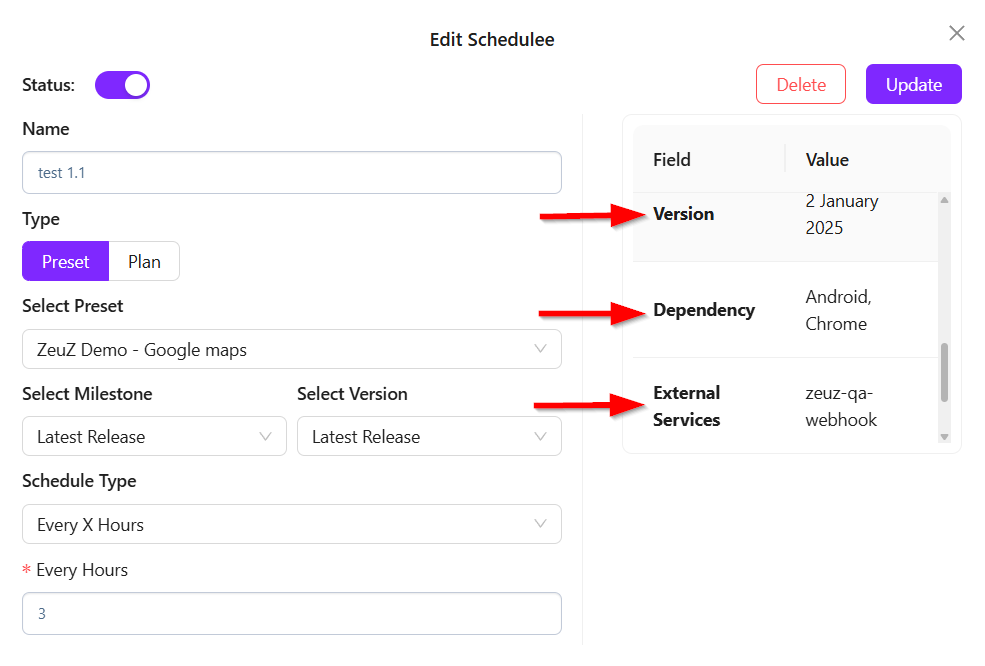The height and width of the screenshot is (666, 985).
Task: Click the scroll up arrow in table
Action: point(944,201)
